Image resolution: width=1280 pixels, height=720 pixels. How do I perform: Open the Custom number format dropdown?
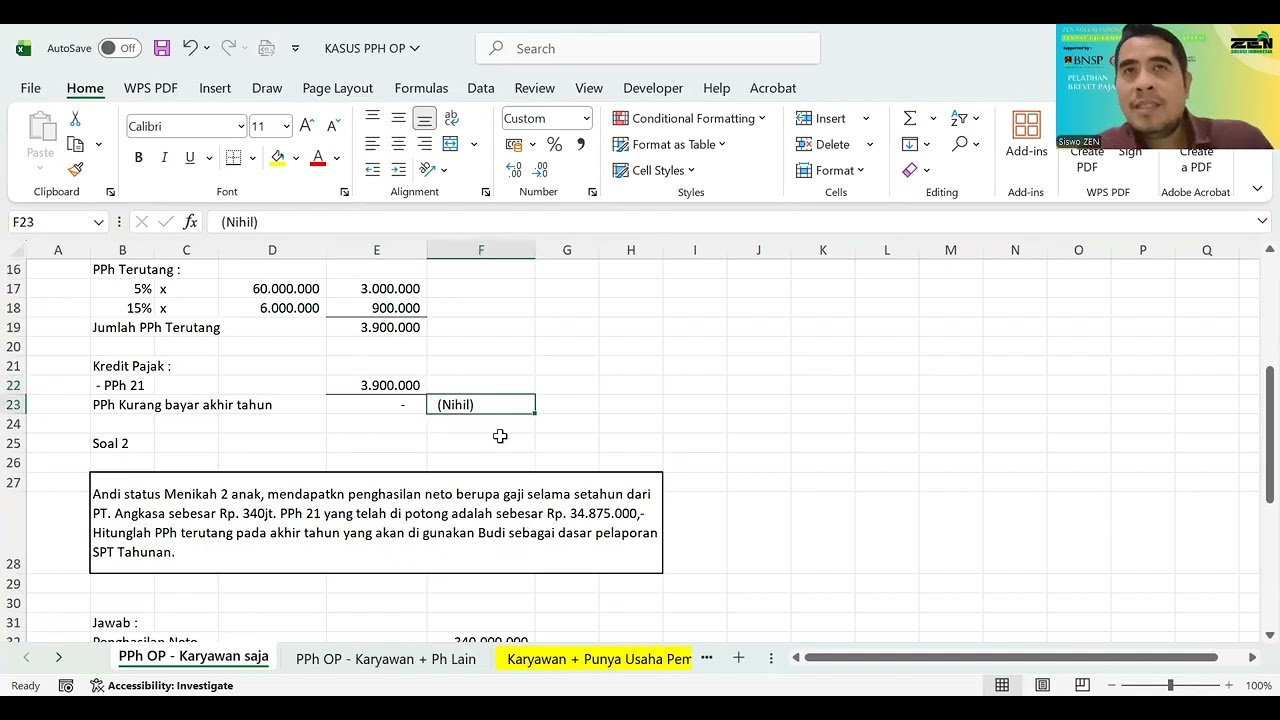click(586, 118)
